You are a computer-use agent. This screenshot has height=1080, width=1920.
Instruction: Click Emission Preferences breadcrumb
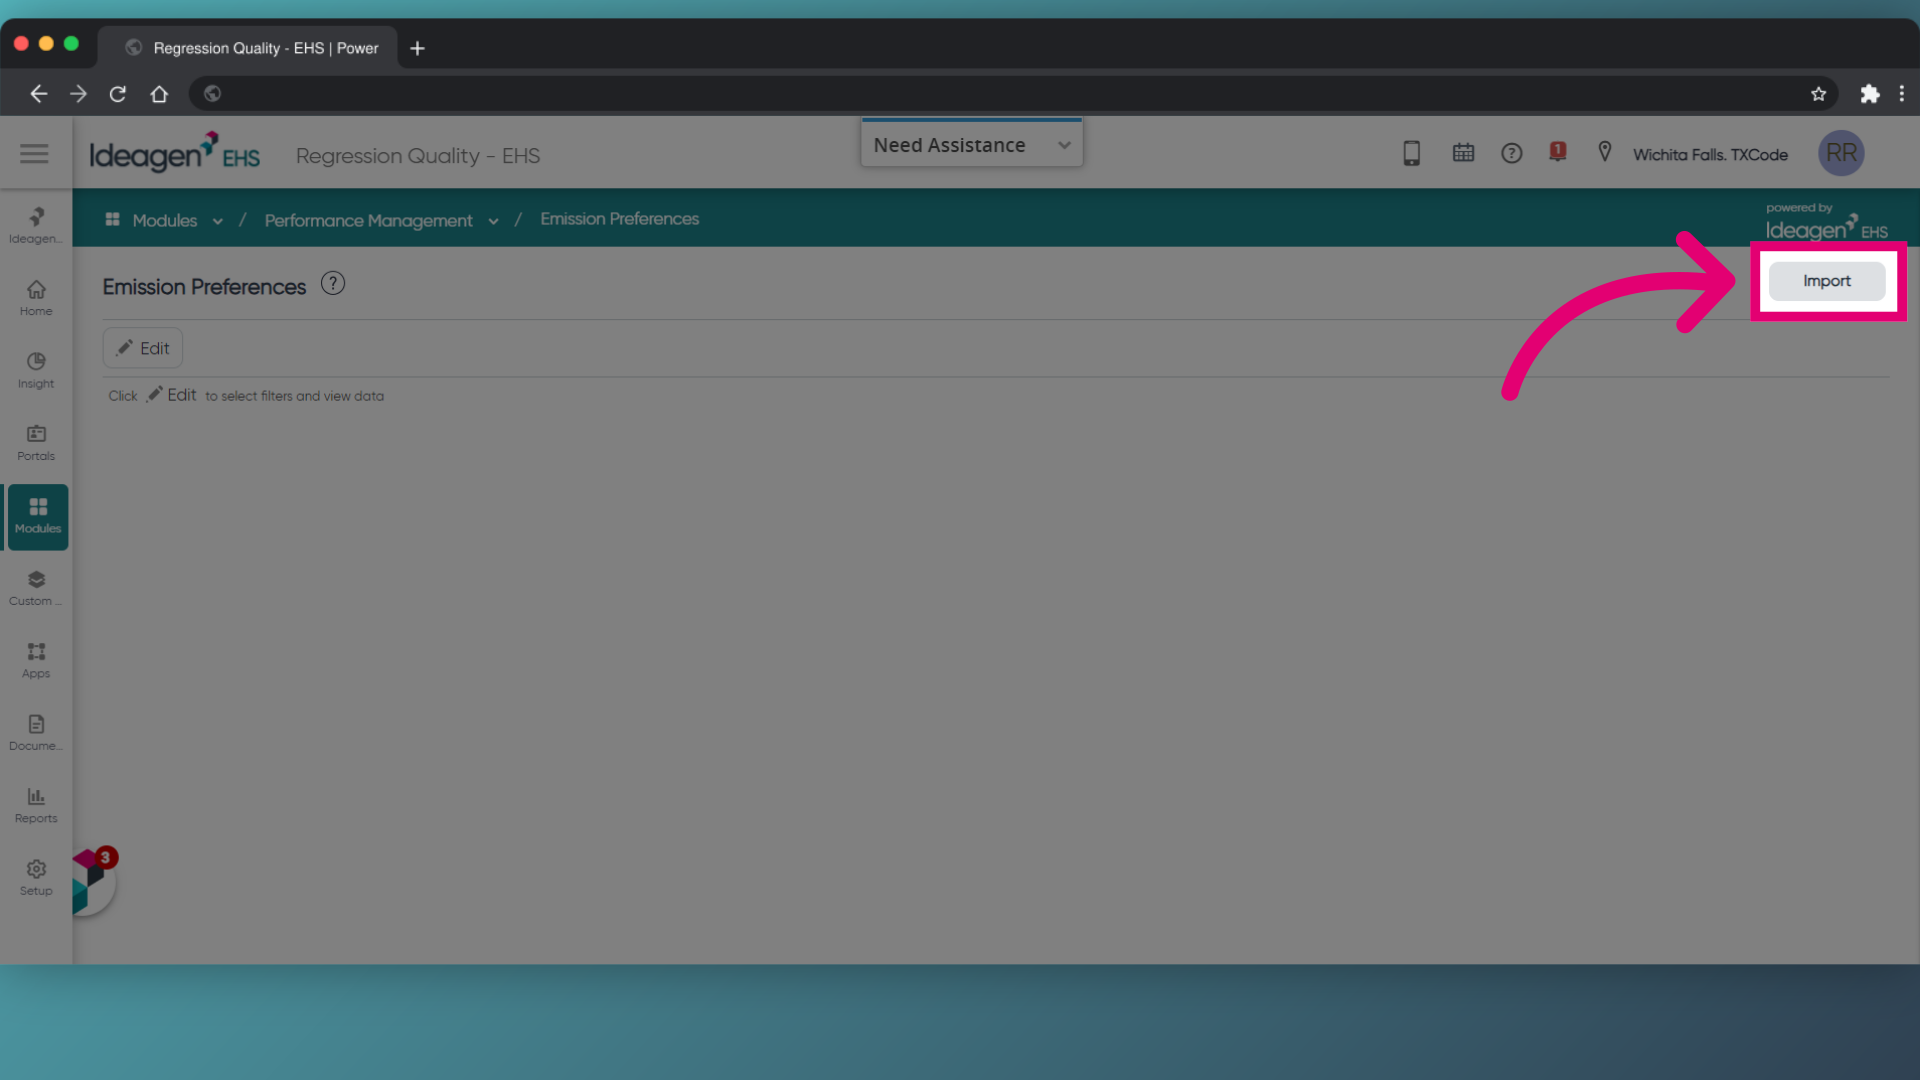tap(619, 219)
